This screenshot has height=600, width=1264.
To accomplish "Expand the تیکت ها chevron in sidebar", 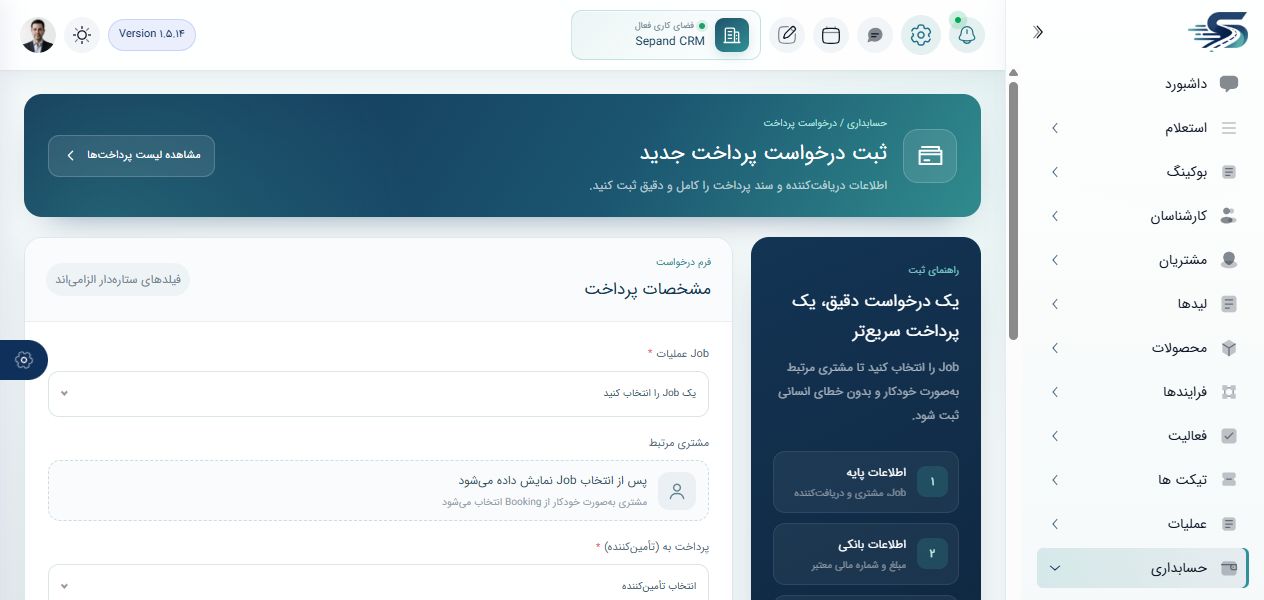I will coord(1054,480).
